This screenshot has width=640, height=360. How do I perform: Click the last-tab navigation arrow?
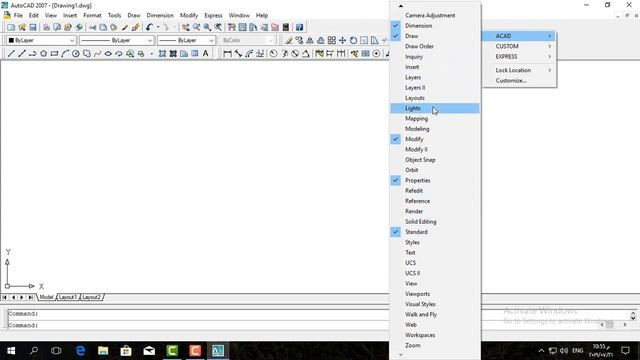pyautogui.click(x=31, y=297)
